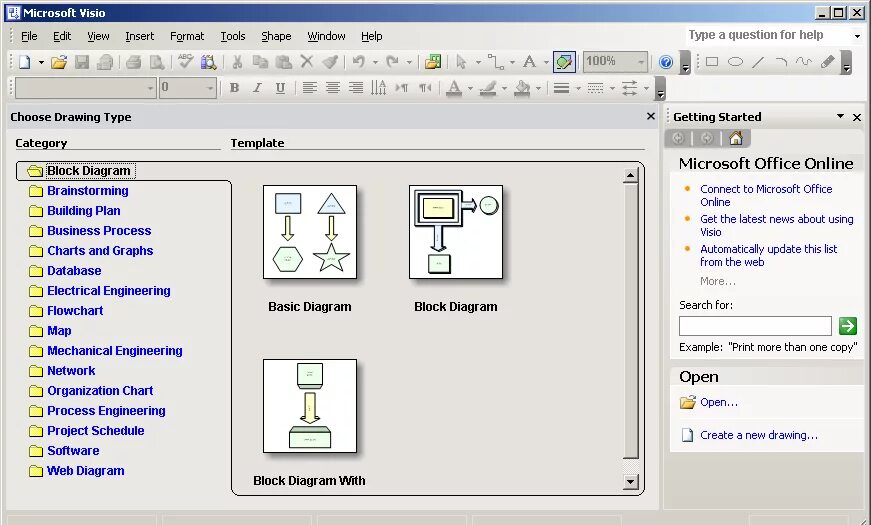Open the Getting Started pane dropdown arrow

840,117
